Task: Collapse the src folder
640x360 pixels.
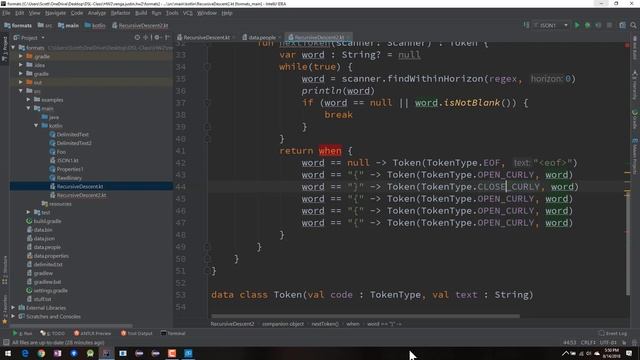Action: tap(21, 91)
